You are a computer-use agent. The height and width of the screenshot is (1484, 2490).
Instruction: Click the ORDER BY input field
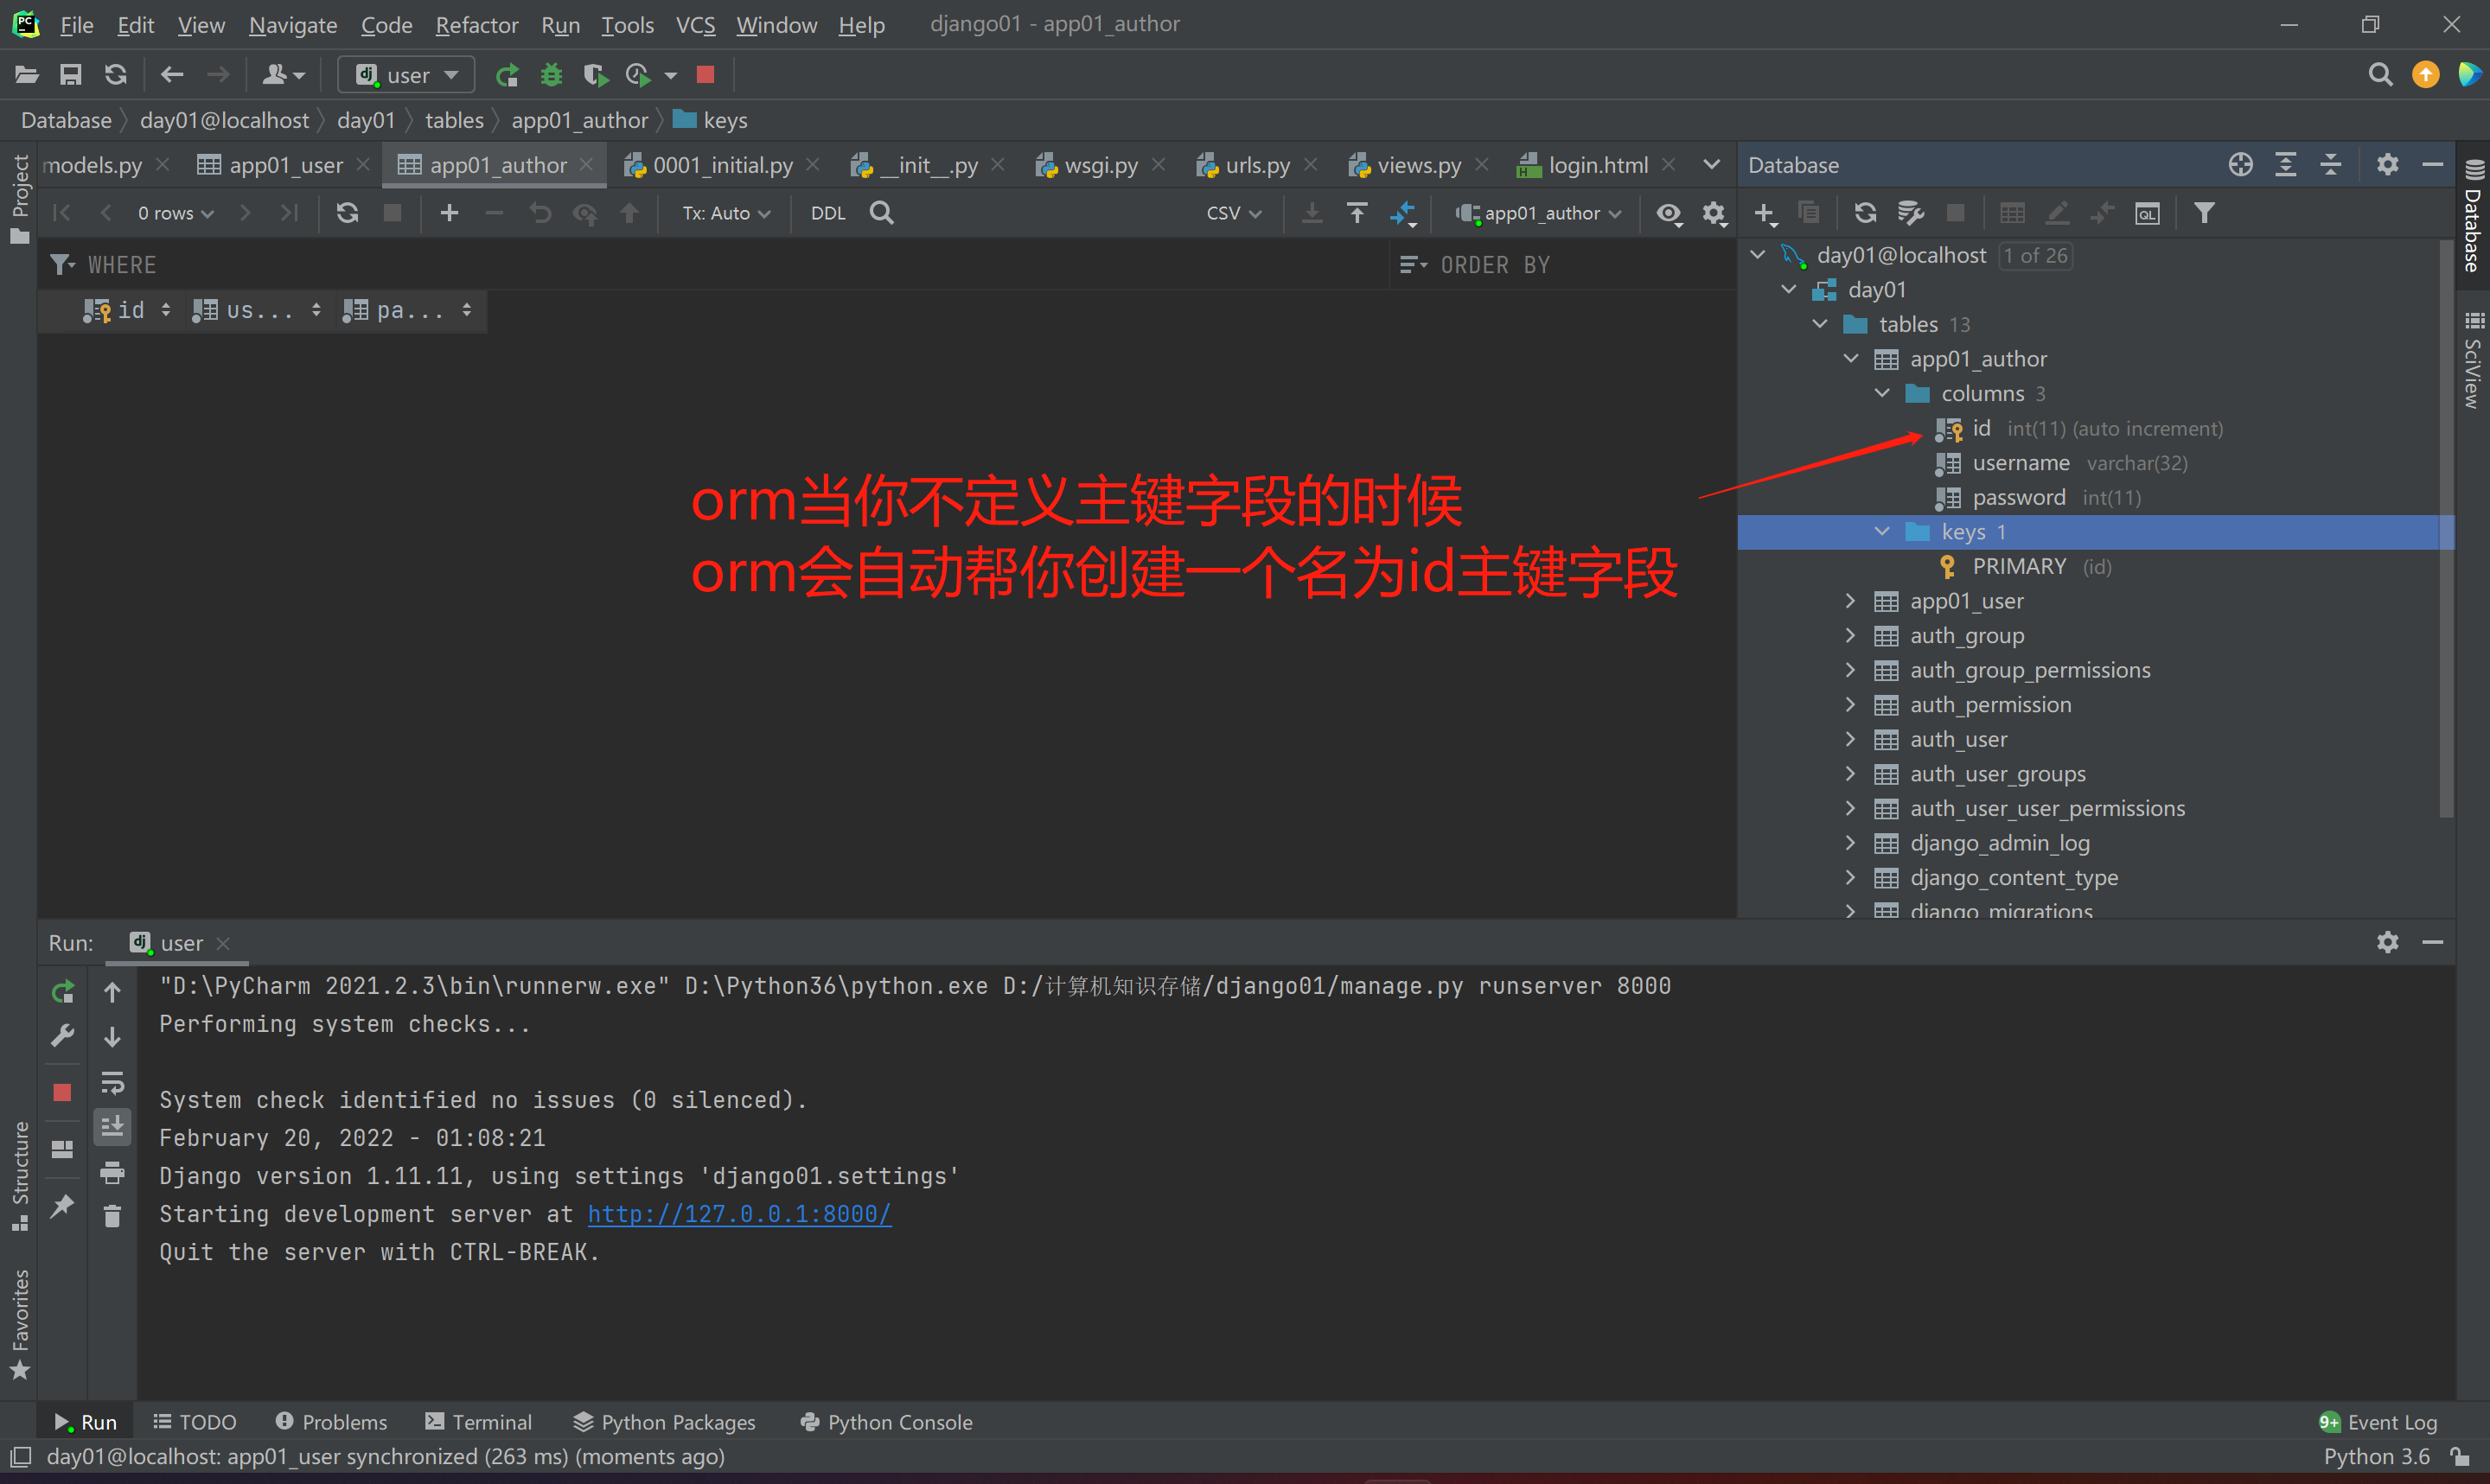(1565, 265)
